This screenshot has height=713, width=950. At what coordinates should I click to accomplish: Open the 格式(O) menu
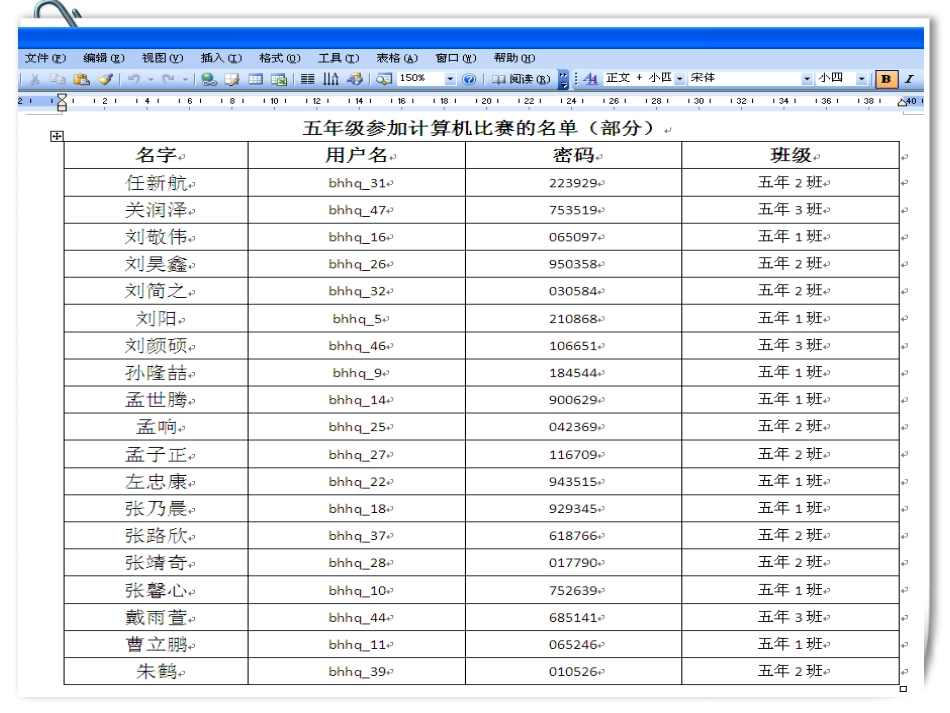click(x=279, y=58)
